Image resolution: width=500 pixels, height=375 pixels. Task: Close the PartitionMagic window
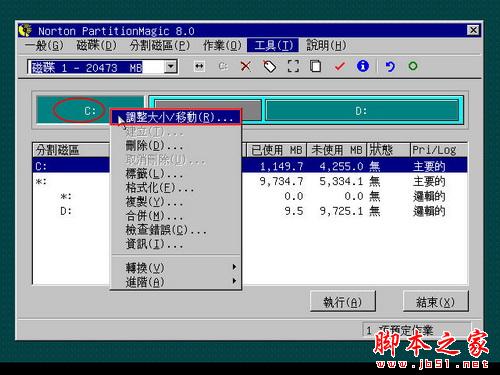(473, 30)
